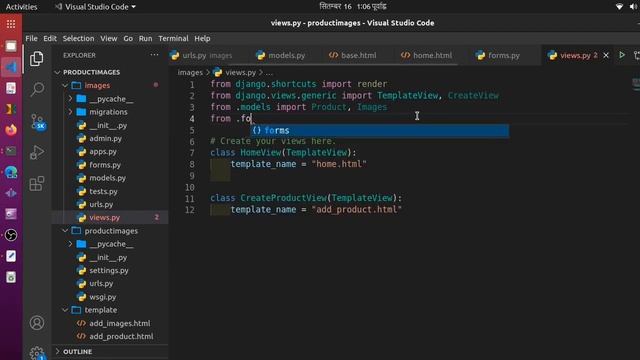Click the Visual Studio Code dock icon
The image size is (640, 360).
[11, 67]
